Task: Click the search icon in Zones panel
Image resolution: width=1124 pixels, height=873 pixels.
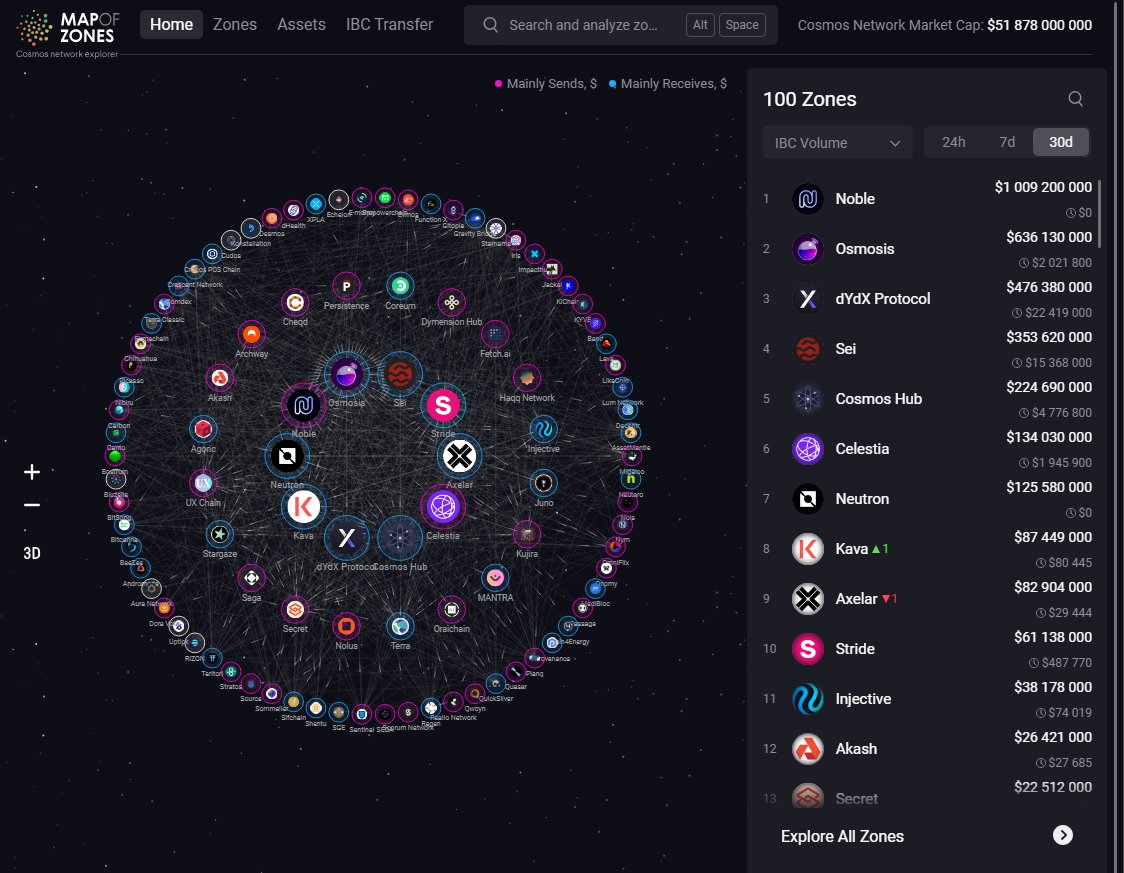Action: point(1075,99)
